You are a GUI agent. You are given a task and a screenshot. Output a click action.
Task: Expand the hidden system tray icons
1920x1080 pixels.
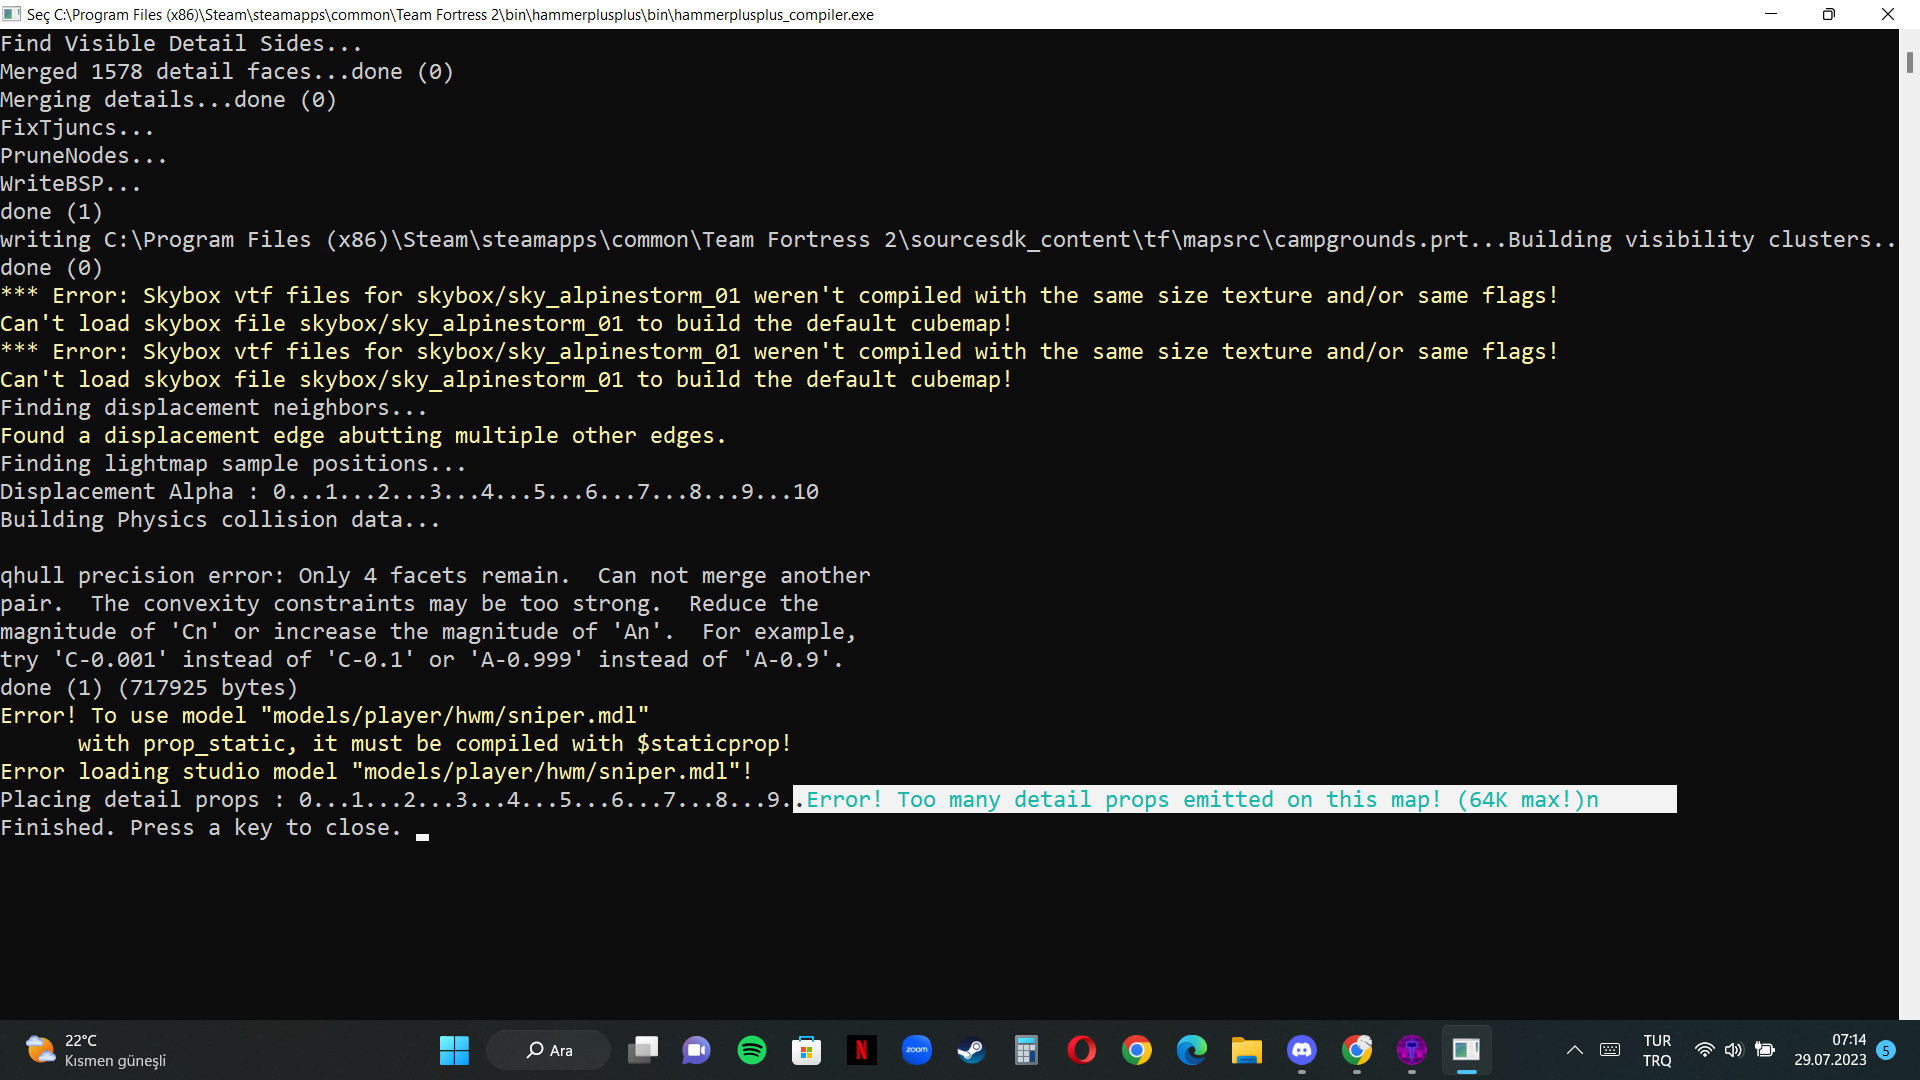pos(1574,1050)
